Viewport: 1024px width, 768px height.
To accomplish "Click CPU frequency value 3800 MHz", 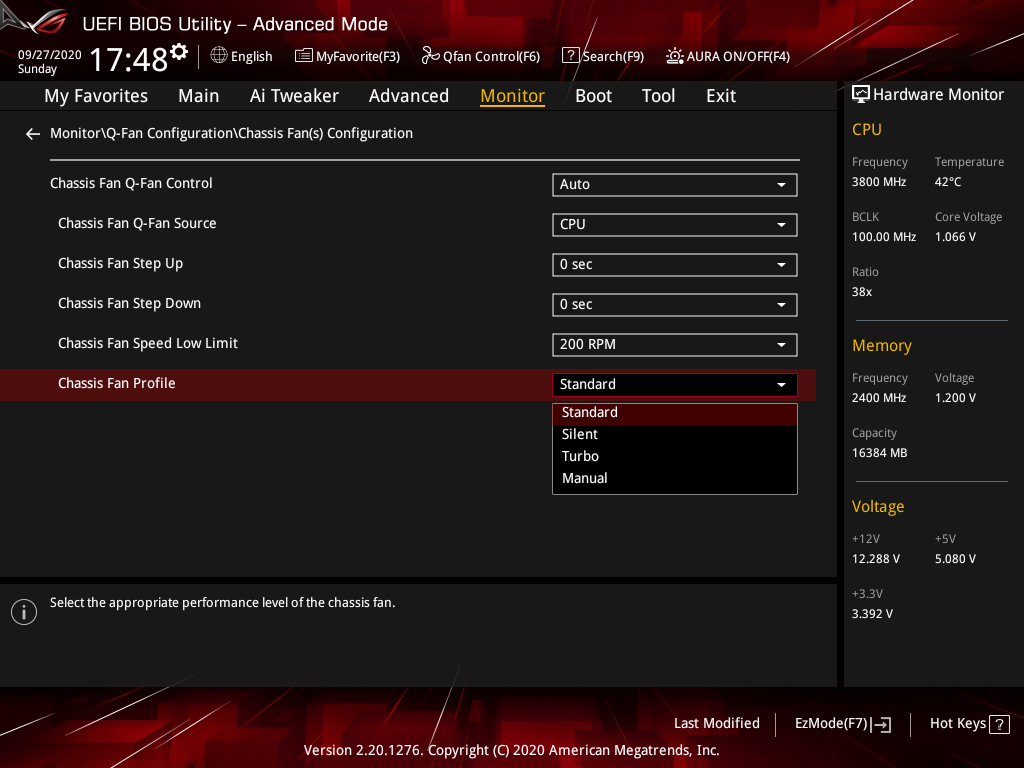I will (879, 182).
